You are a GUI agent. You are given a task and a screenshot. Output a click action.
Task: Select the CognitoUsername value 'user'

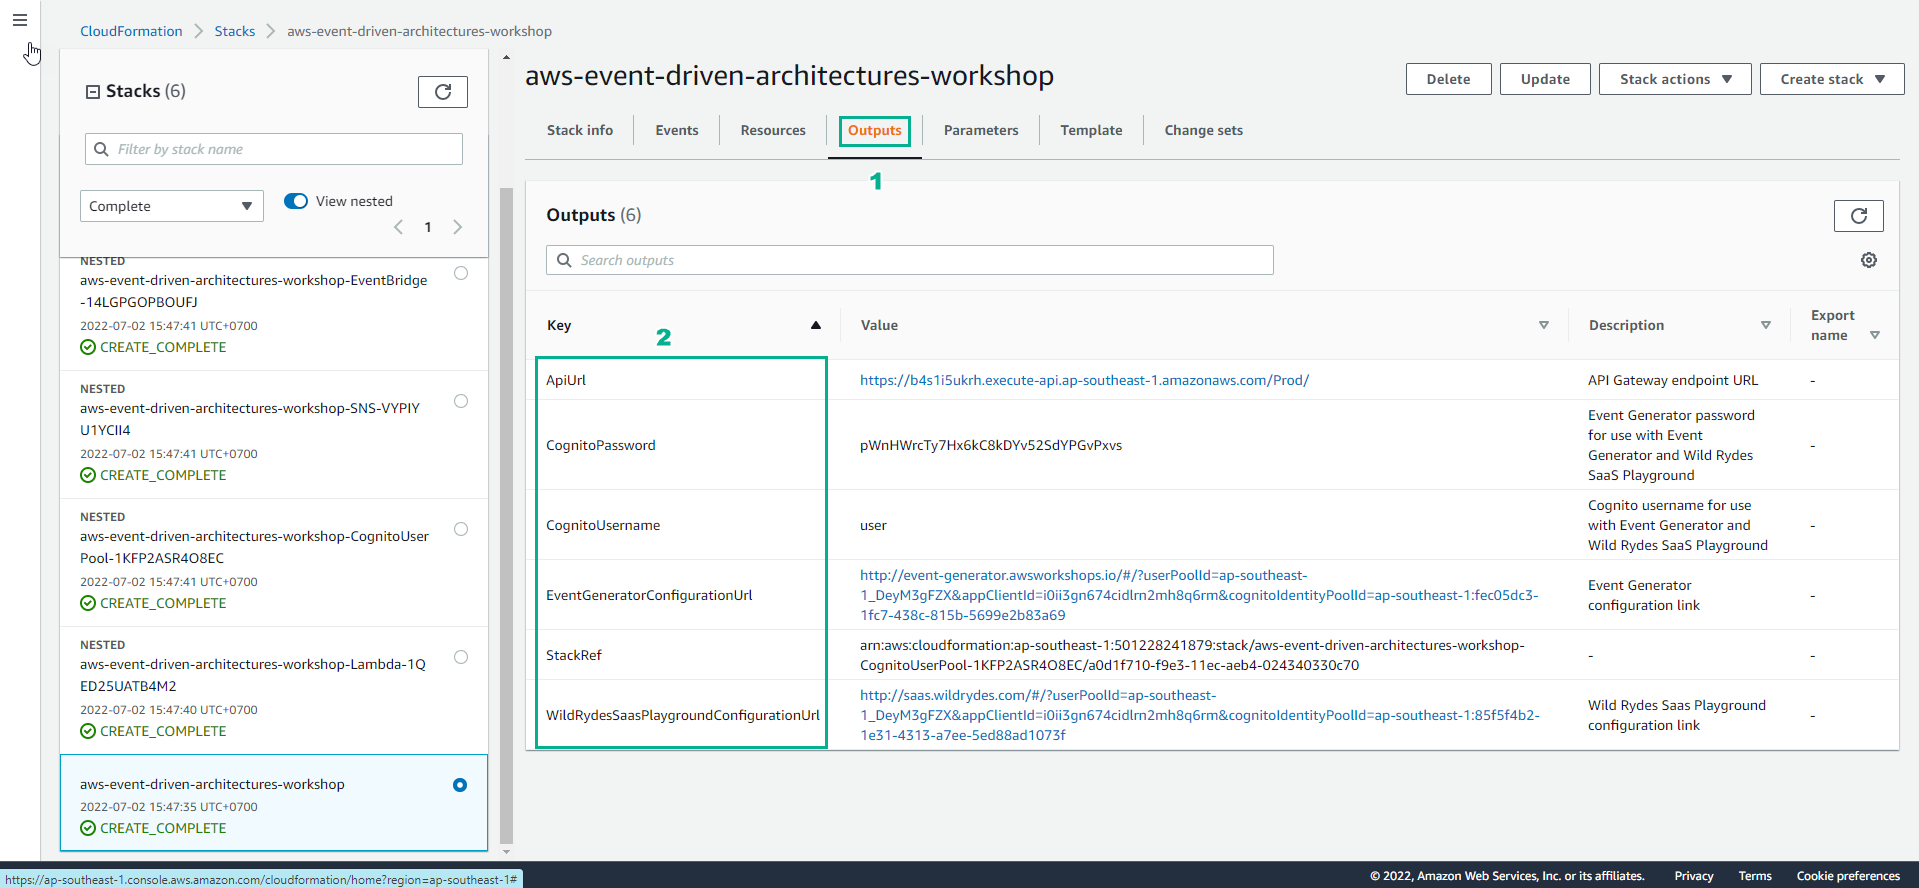[x=873, y=525]
